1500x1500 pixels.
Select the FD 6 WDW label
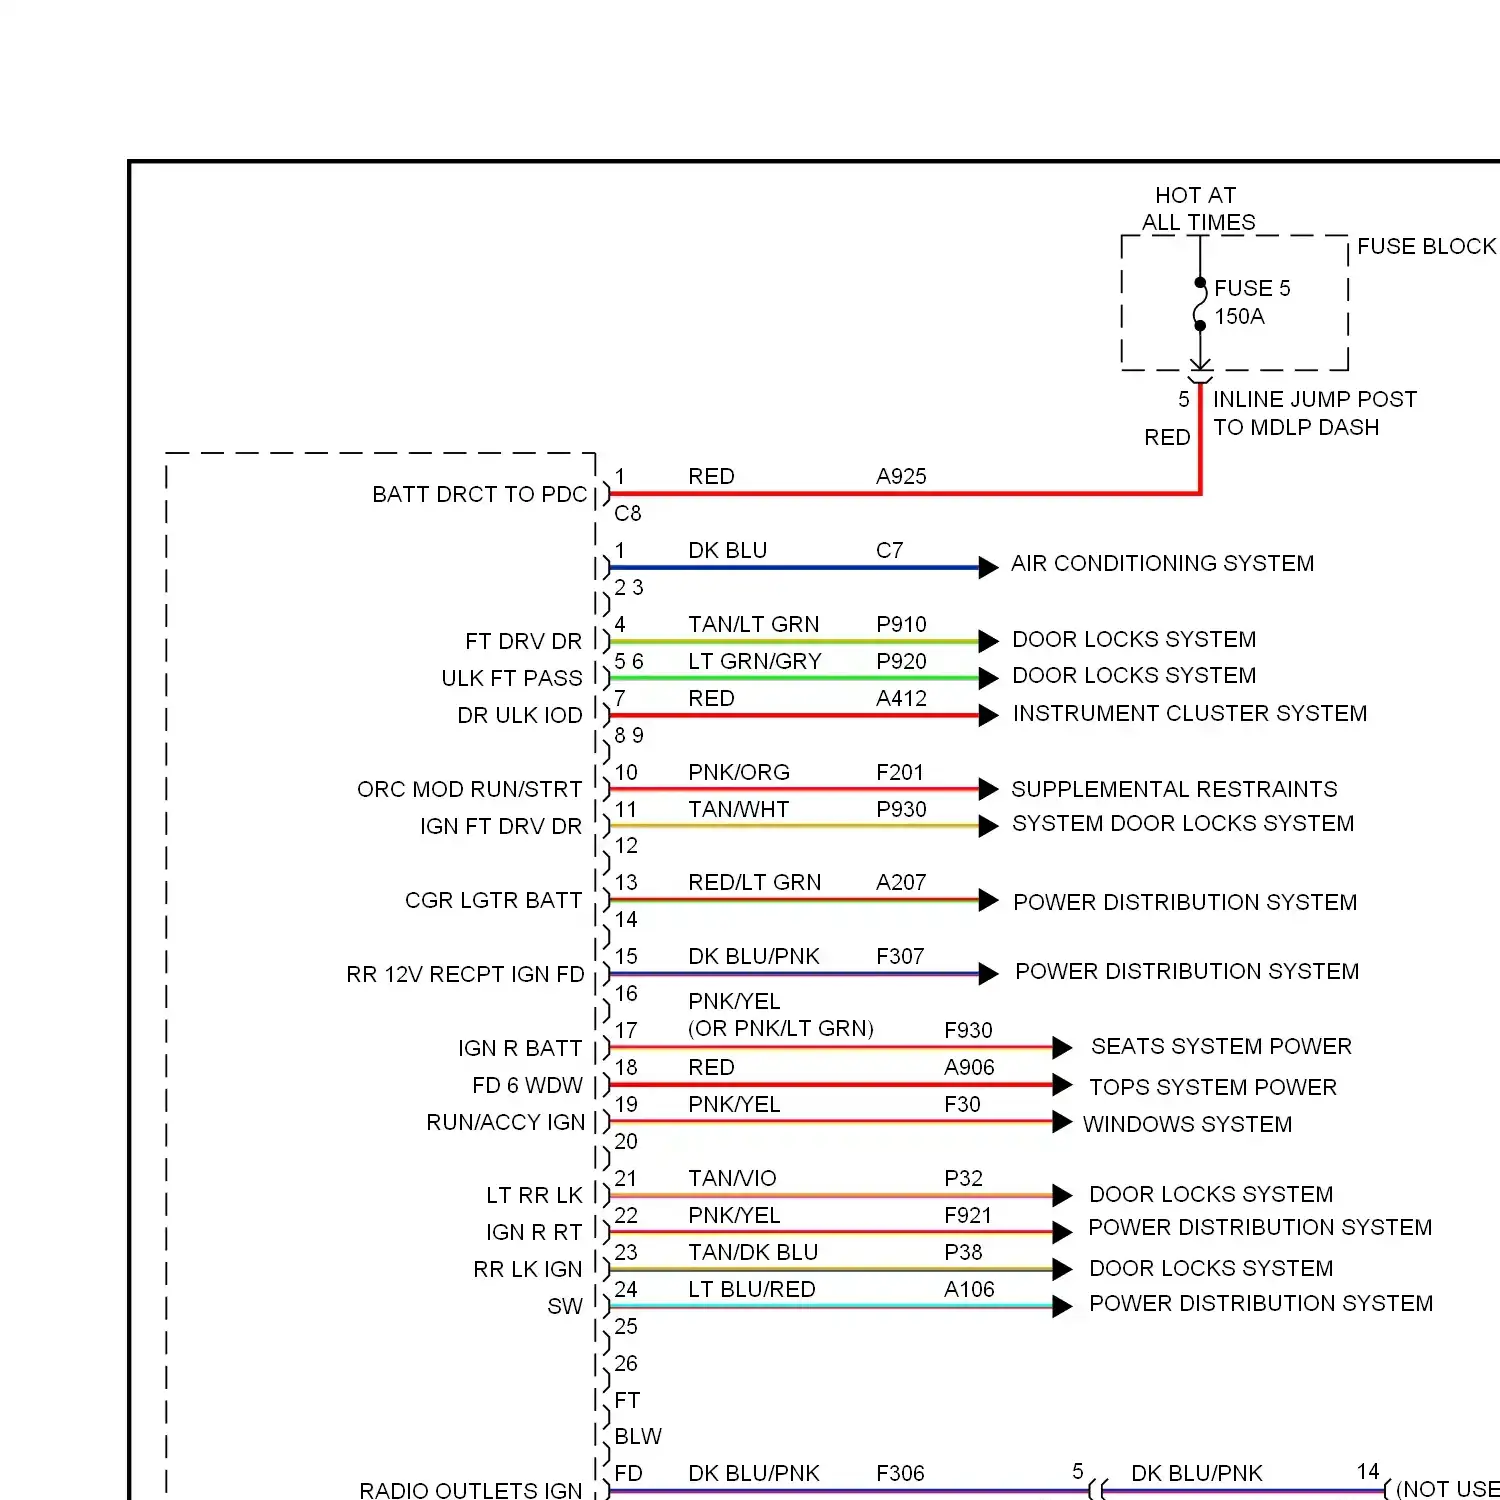tap(527, 1085)
